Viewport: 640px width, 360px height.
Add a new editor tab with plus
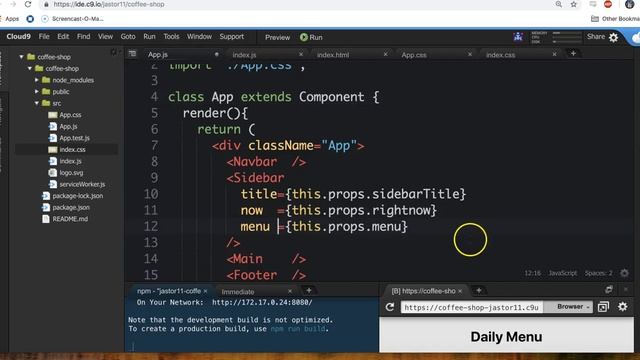pyautogui.click(x=573, y=53)
